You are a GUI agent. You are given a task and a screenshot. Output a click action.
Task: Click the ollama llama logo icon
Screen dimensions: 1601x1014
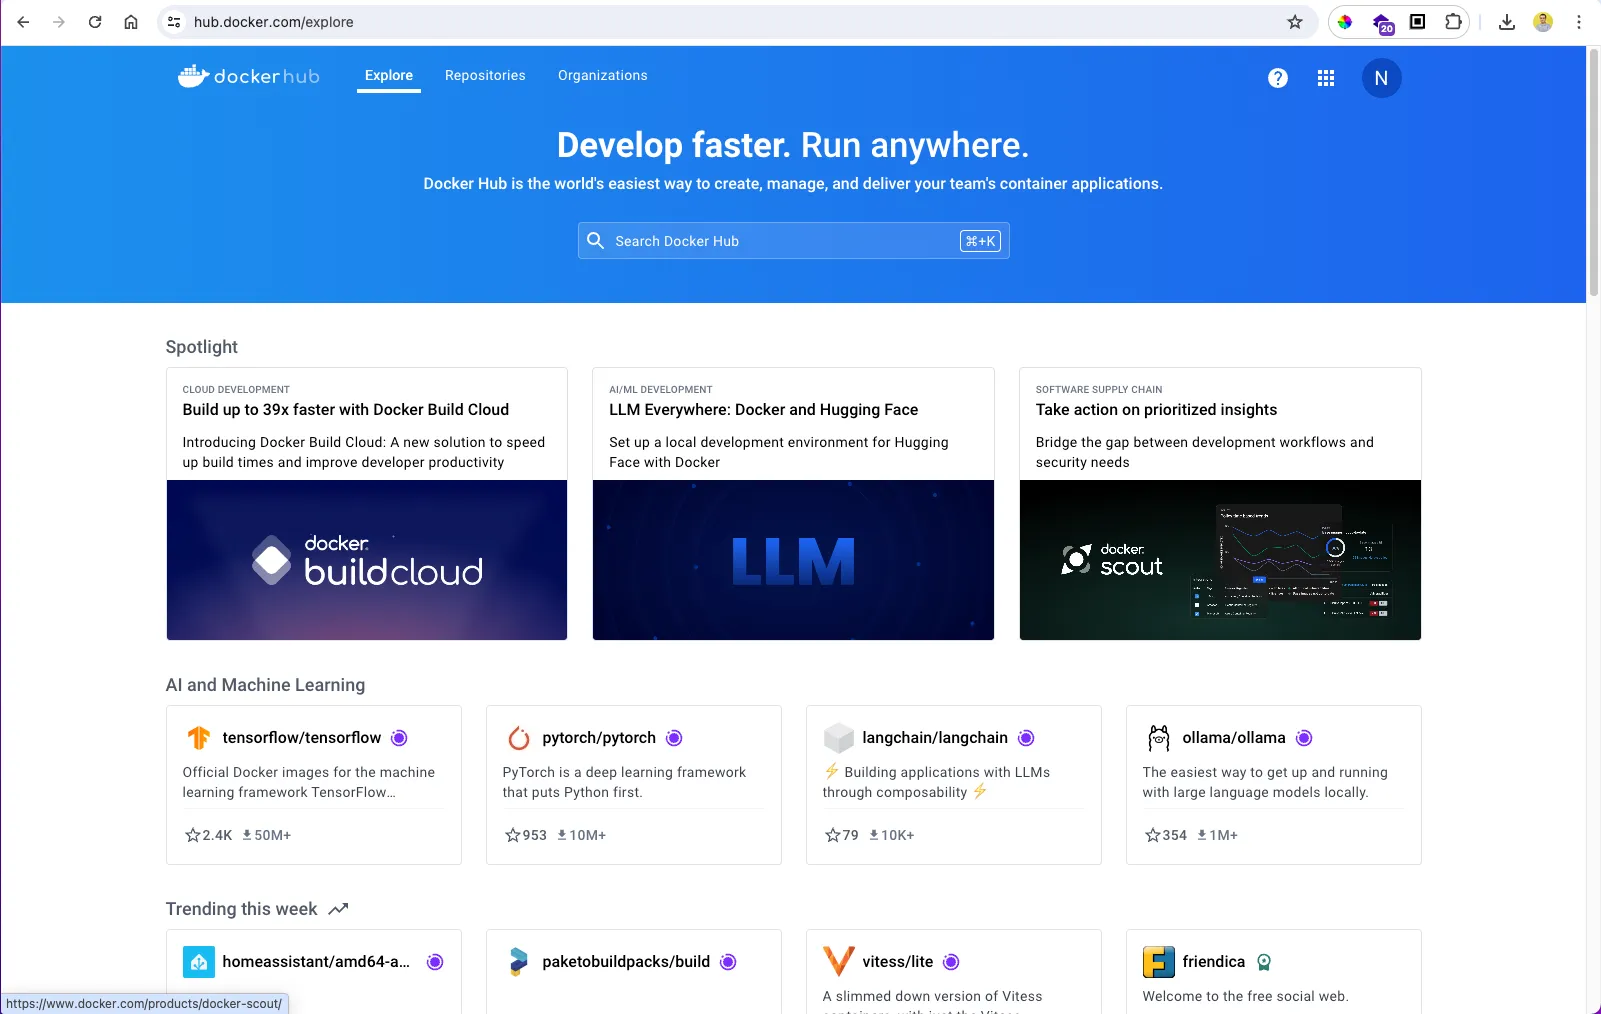tap(1158, 738)
